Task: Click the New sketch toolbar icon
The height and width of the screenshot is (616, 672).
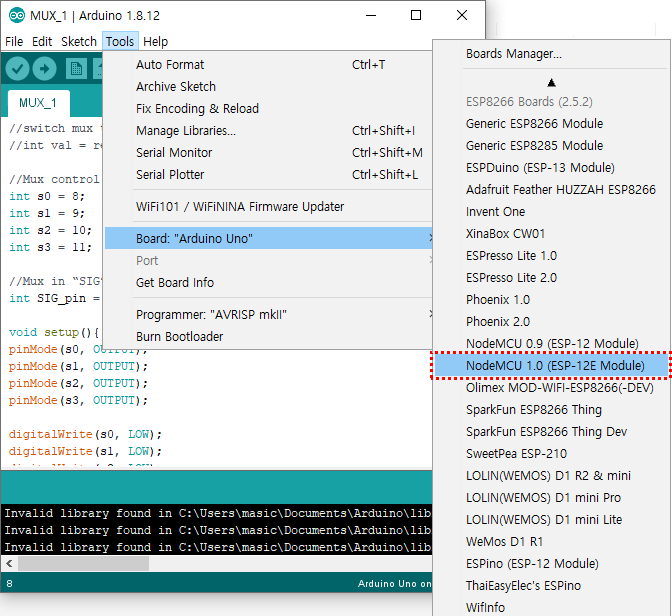Action: 76,69
